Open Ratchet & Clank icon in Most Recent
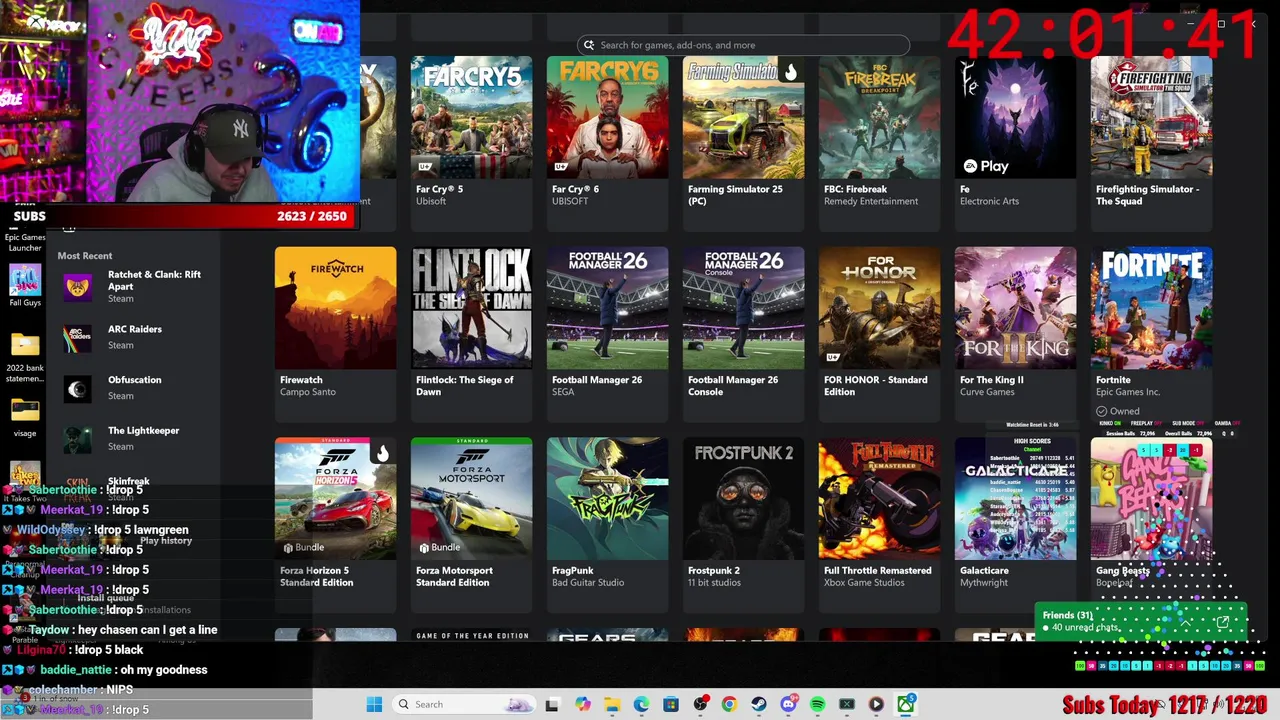The height and width of the screenshot is (720, 1280). pos(78,287)
